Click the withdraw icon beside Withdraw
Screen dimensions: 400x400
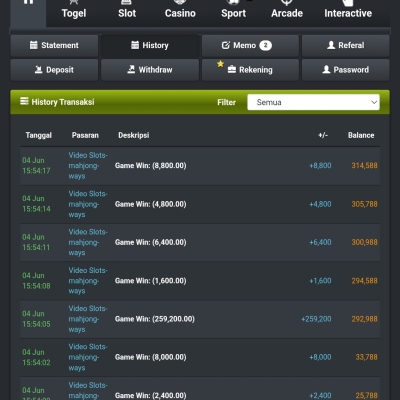point(131,69)
